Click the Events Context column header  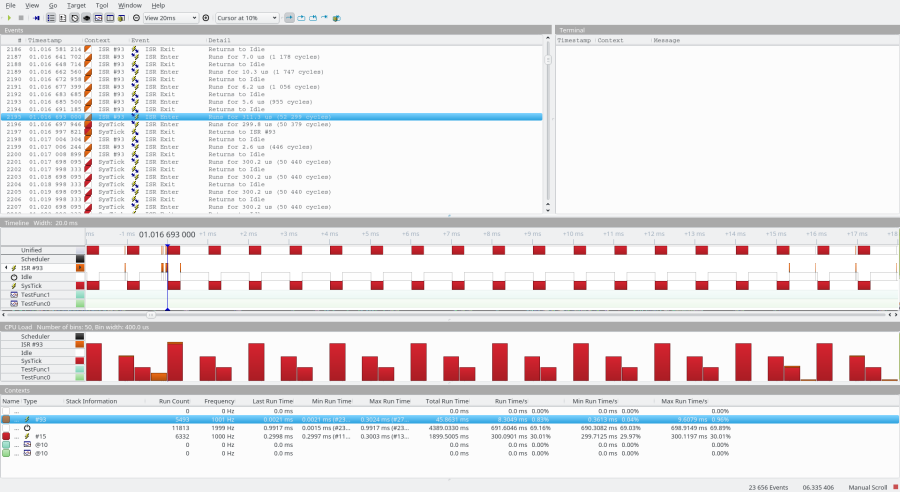coord(98,40)
